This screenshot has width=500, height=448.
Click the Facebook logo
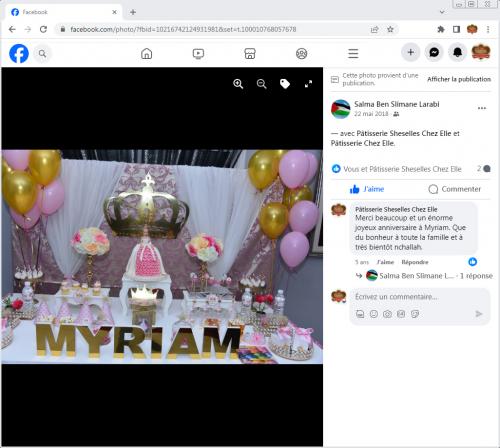(19, 53)
